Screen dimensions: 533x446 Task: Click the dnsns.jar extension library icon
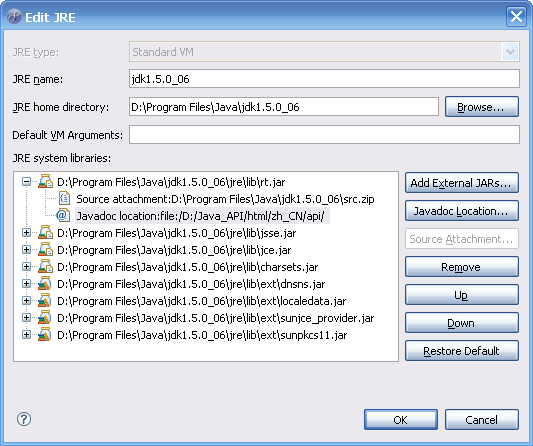[x=45, y=284]
